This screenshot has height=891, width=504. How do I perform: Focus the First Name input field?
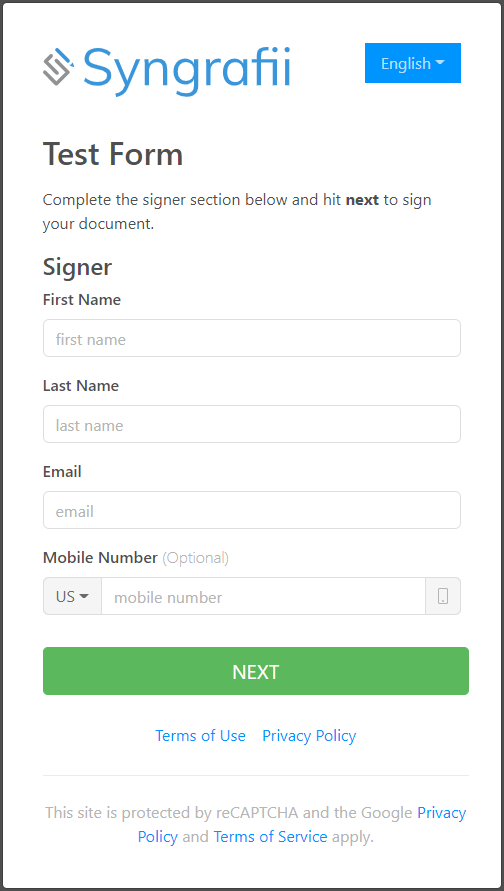252,338
